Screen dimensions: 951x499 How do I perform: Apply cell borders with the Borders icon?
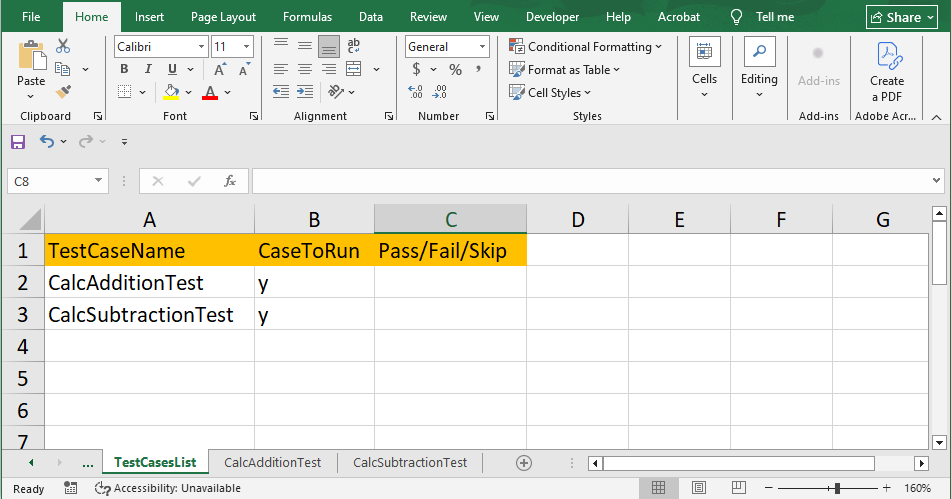pyautogui.click(x=124, y=92)
